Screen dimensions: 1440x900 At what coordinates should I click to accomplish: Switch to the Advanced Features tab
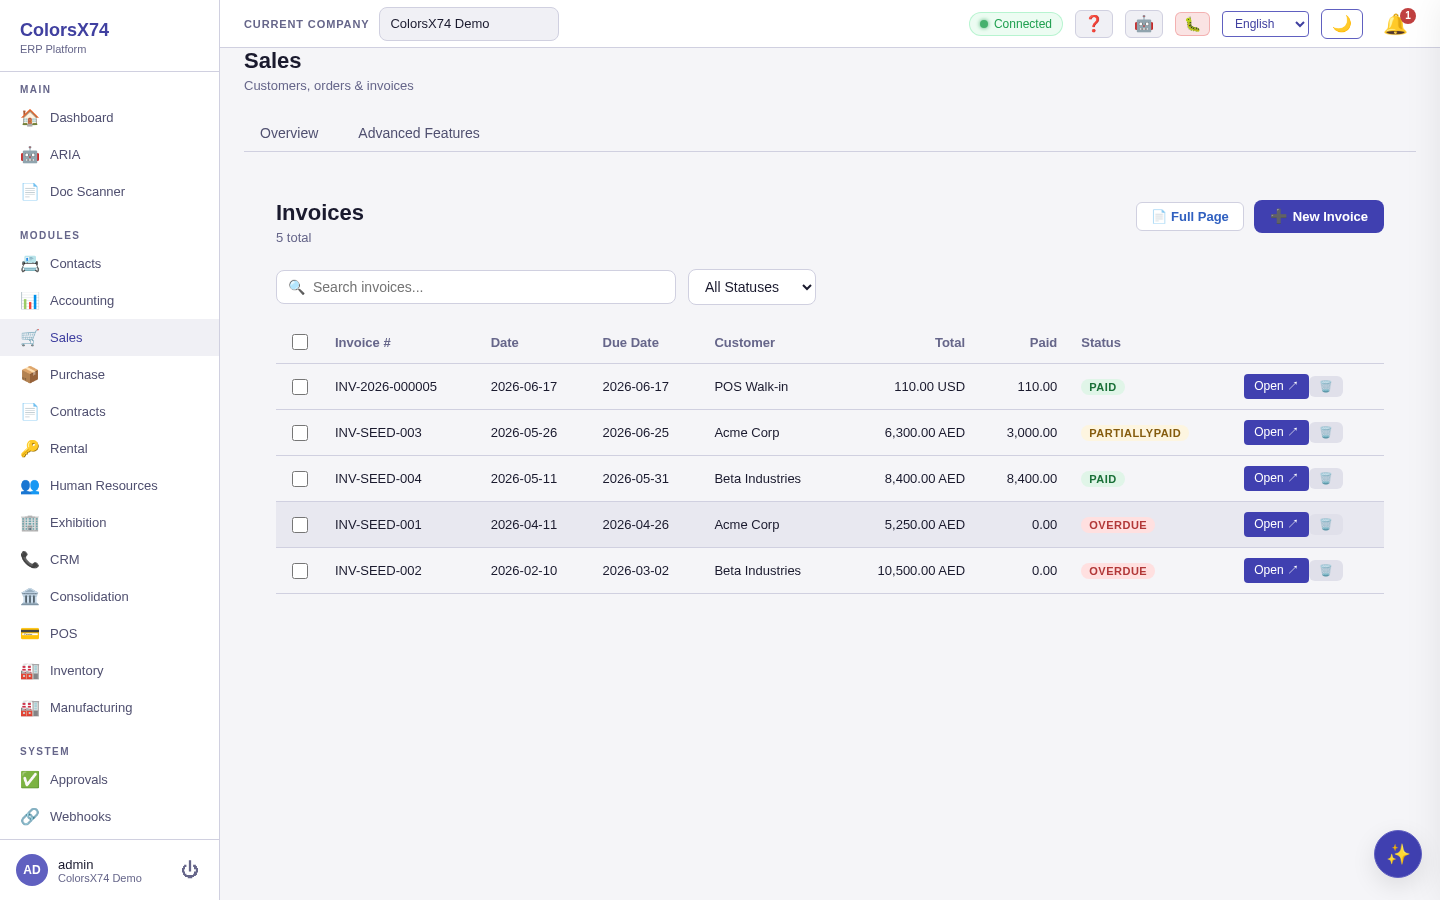click(419, 133)
